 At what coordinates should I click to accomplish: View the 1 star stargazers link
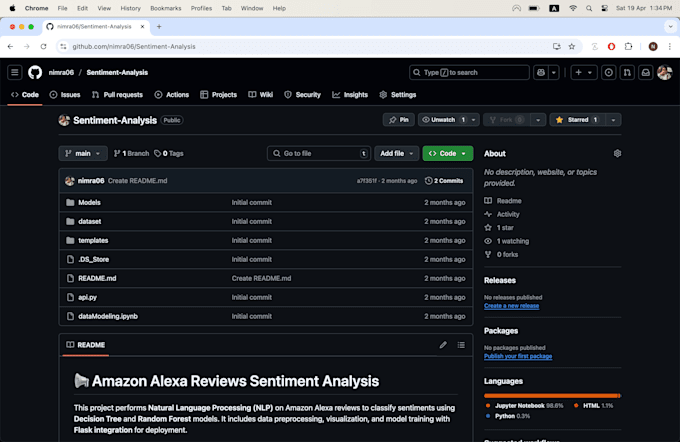point(499,228)
